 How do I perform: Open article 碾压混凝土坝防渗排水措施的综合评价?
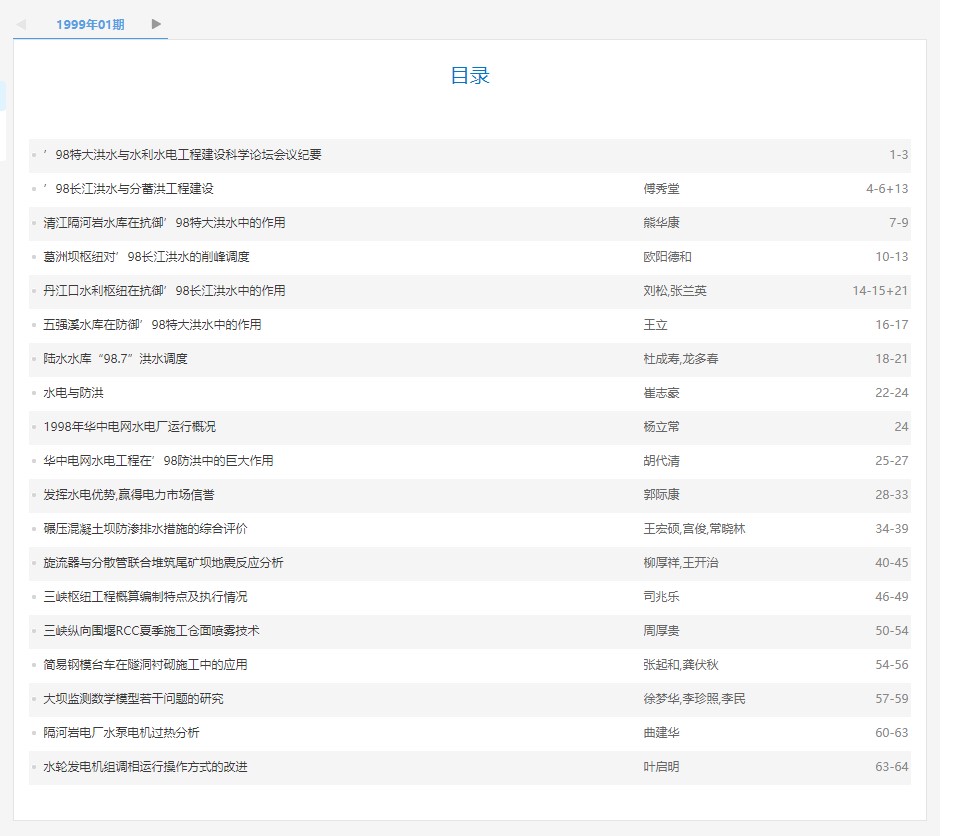[x=145, y=529]
